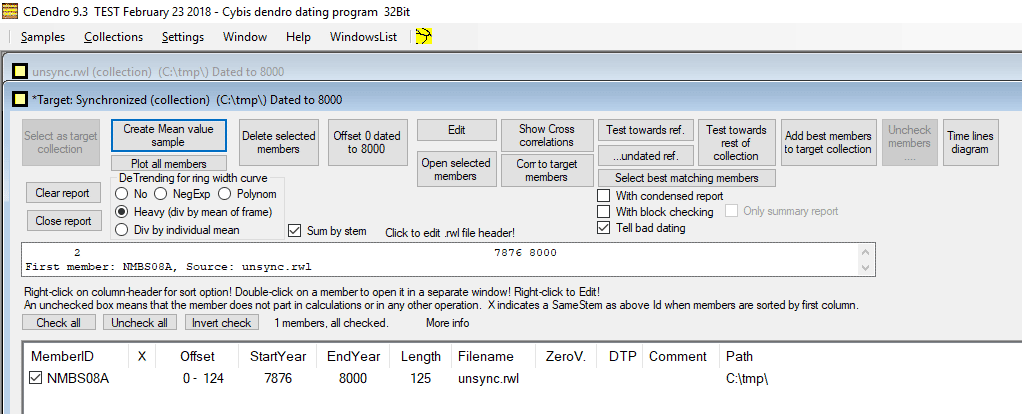
Task: Select the Polynom detrending option
Action: click(x=224, y=194)
